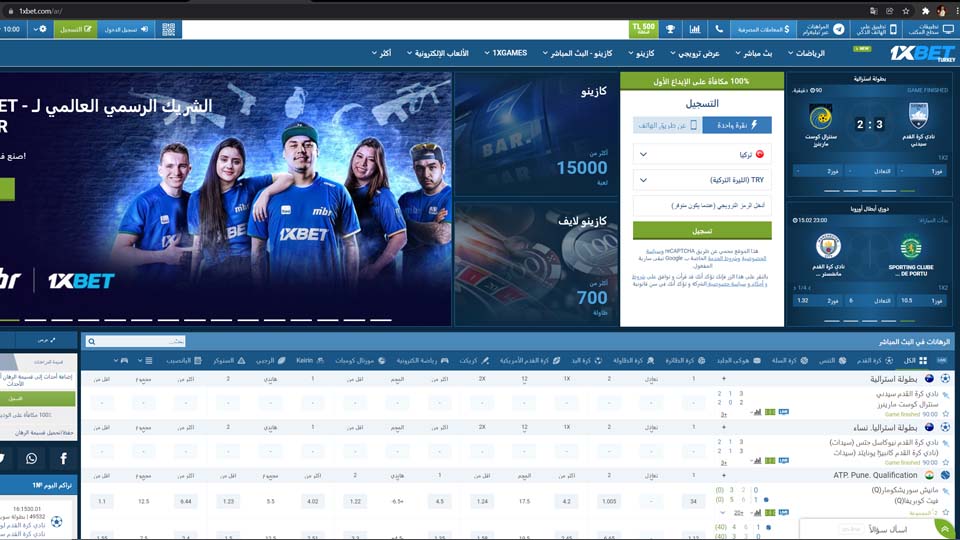The height and width of the screenshot is (540, 960).
Task: Expand the 1XGAMES menu
Action: (x=506, y=53)
